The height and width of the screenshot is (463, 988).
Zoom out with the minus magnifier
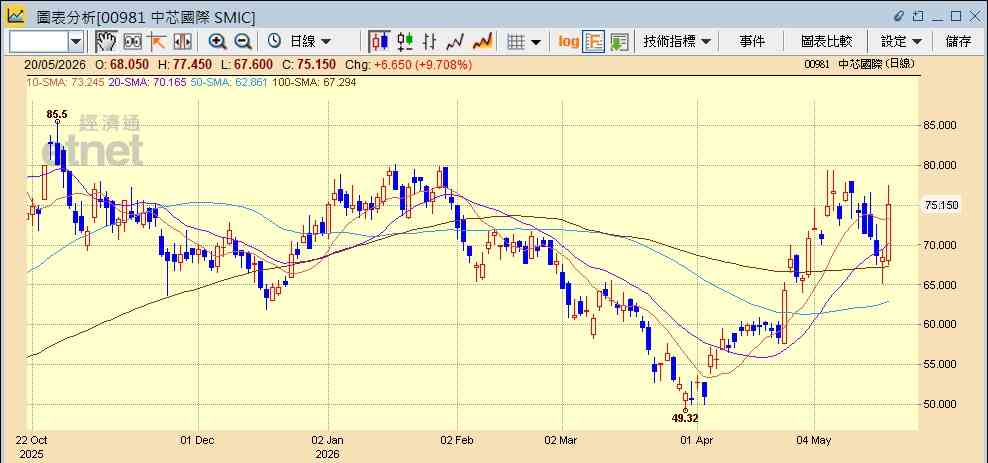tap(243, 42)
